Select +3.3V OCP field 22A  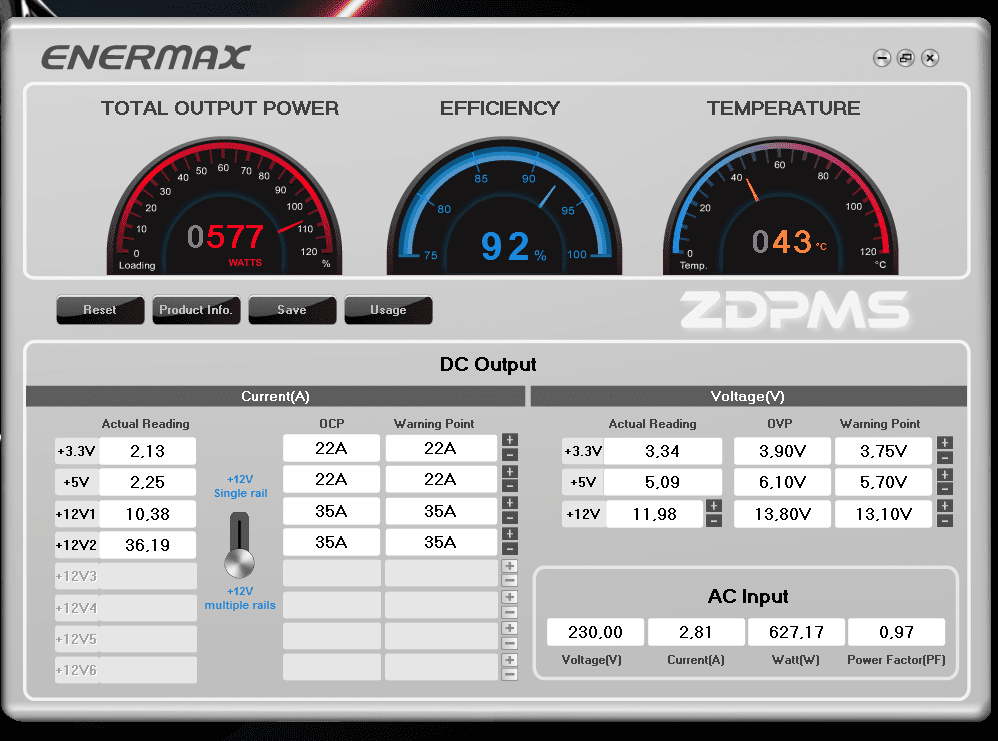332,448
